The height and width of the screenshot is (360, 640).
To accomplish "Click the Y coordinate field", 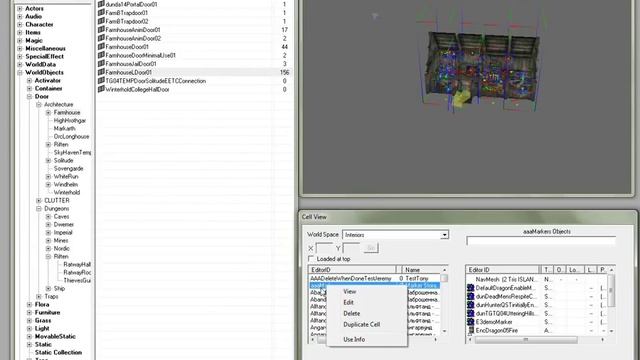I will pyautogui.click(x=351, y=248).
